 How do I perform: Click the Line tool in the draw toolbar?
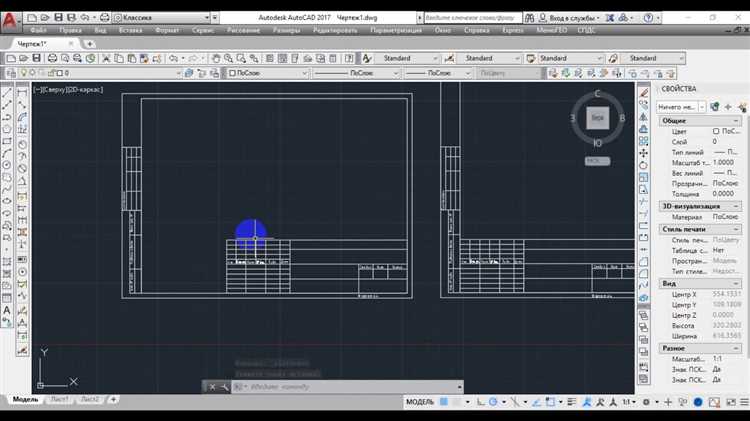pyautogui.click(x=8, y=92)
